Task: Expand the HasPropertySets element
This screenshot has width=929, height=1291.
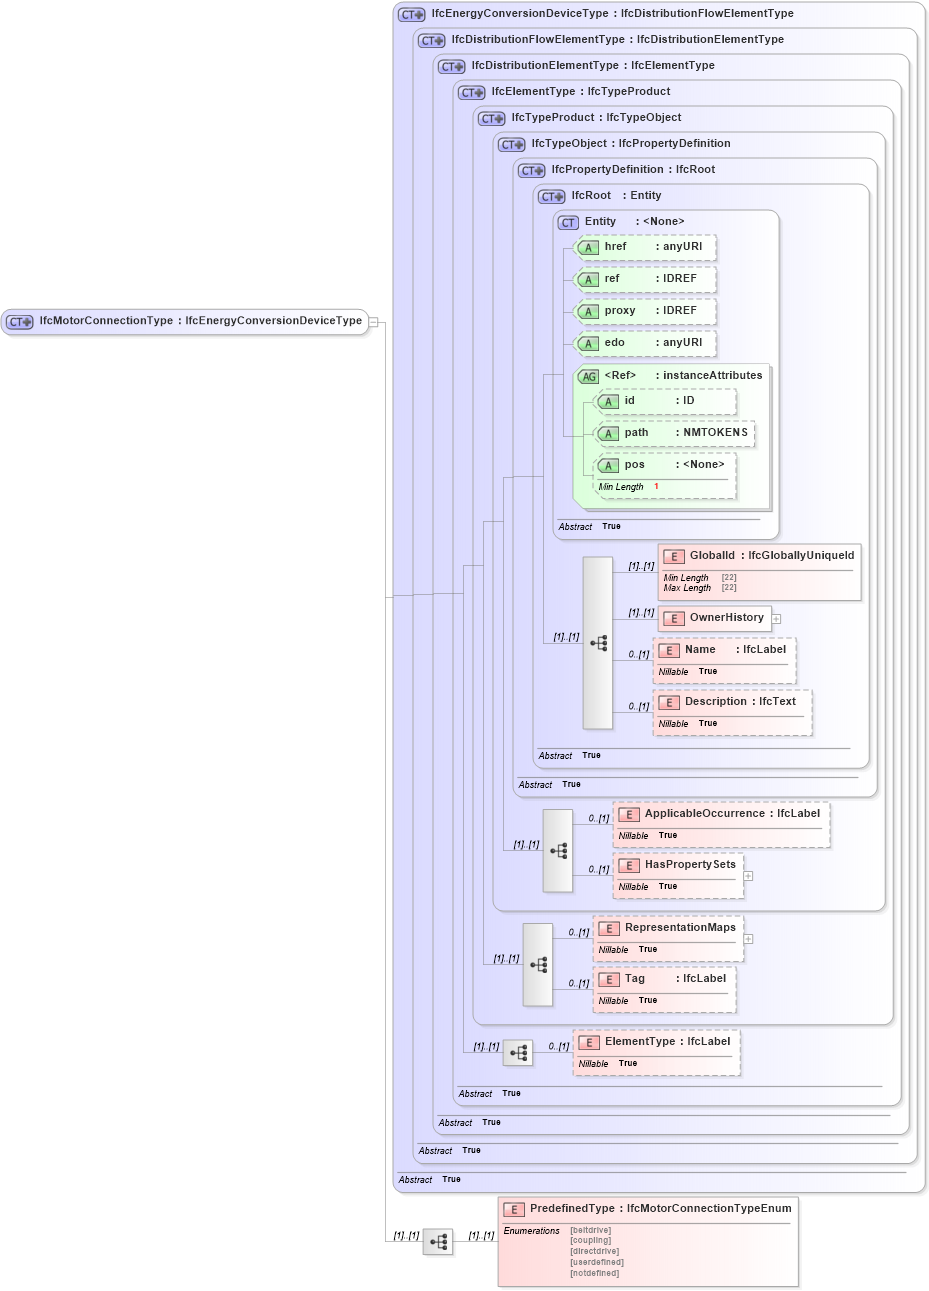Action: coord(746,875)
